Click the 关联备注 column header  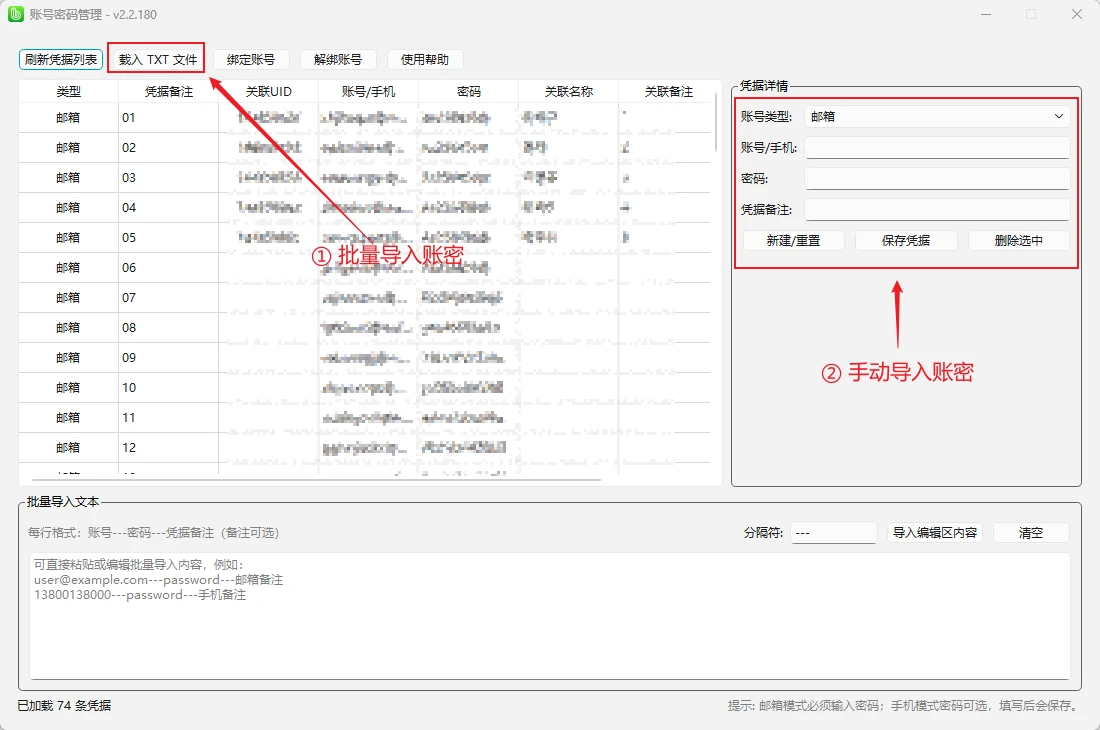point(669,92)
